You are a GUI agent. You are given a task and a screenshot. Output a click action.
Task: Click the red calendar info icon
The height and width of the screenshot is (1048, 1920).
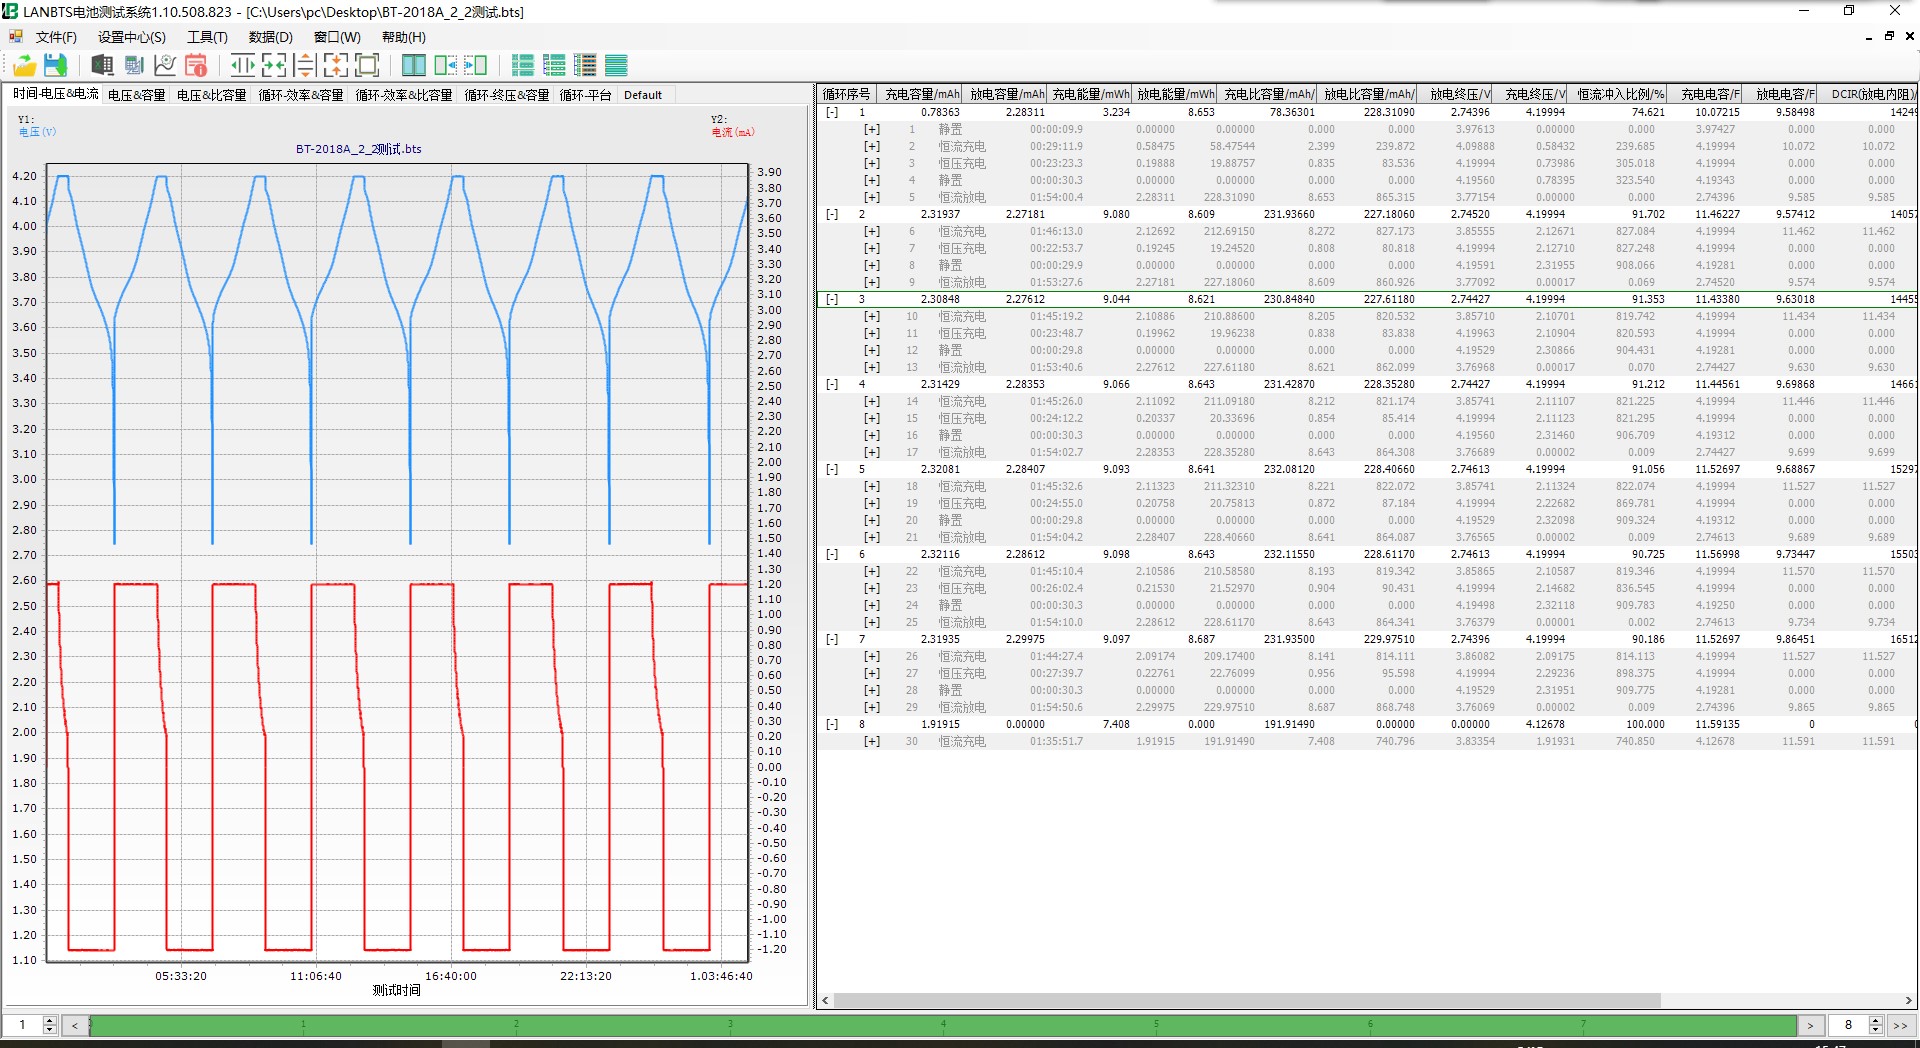[x=196, y=66]
